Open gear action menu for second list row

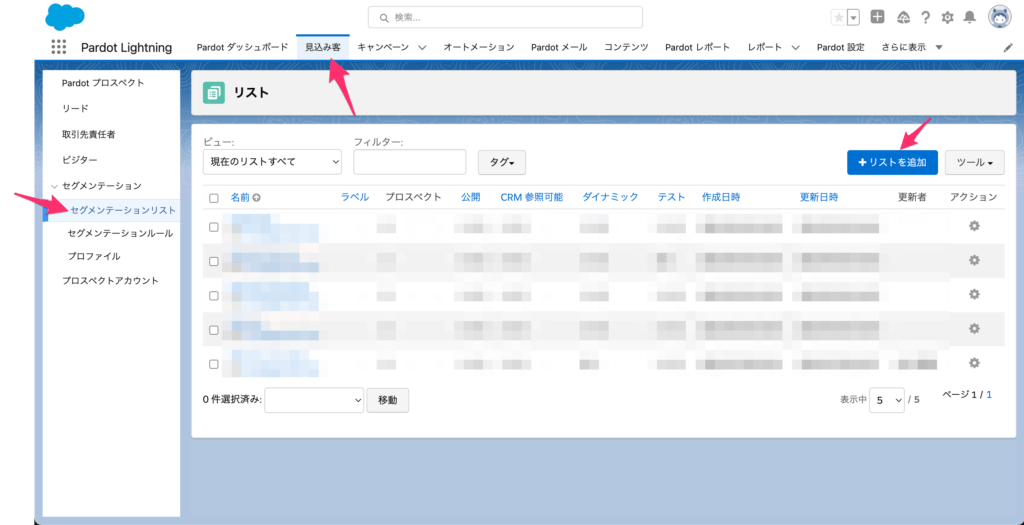coord(974,260)
